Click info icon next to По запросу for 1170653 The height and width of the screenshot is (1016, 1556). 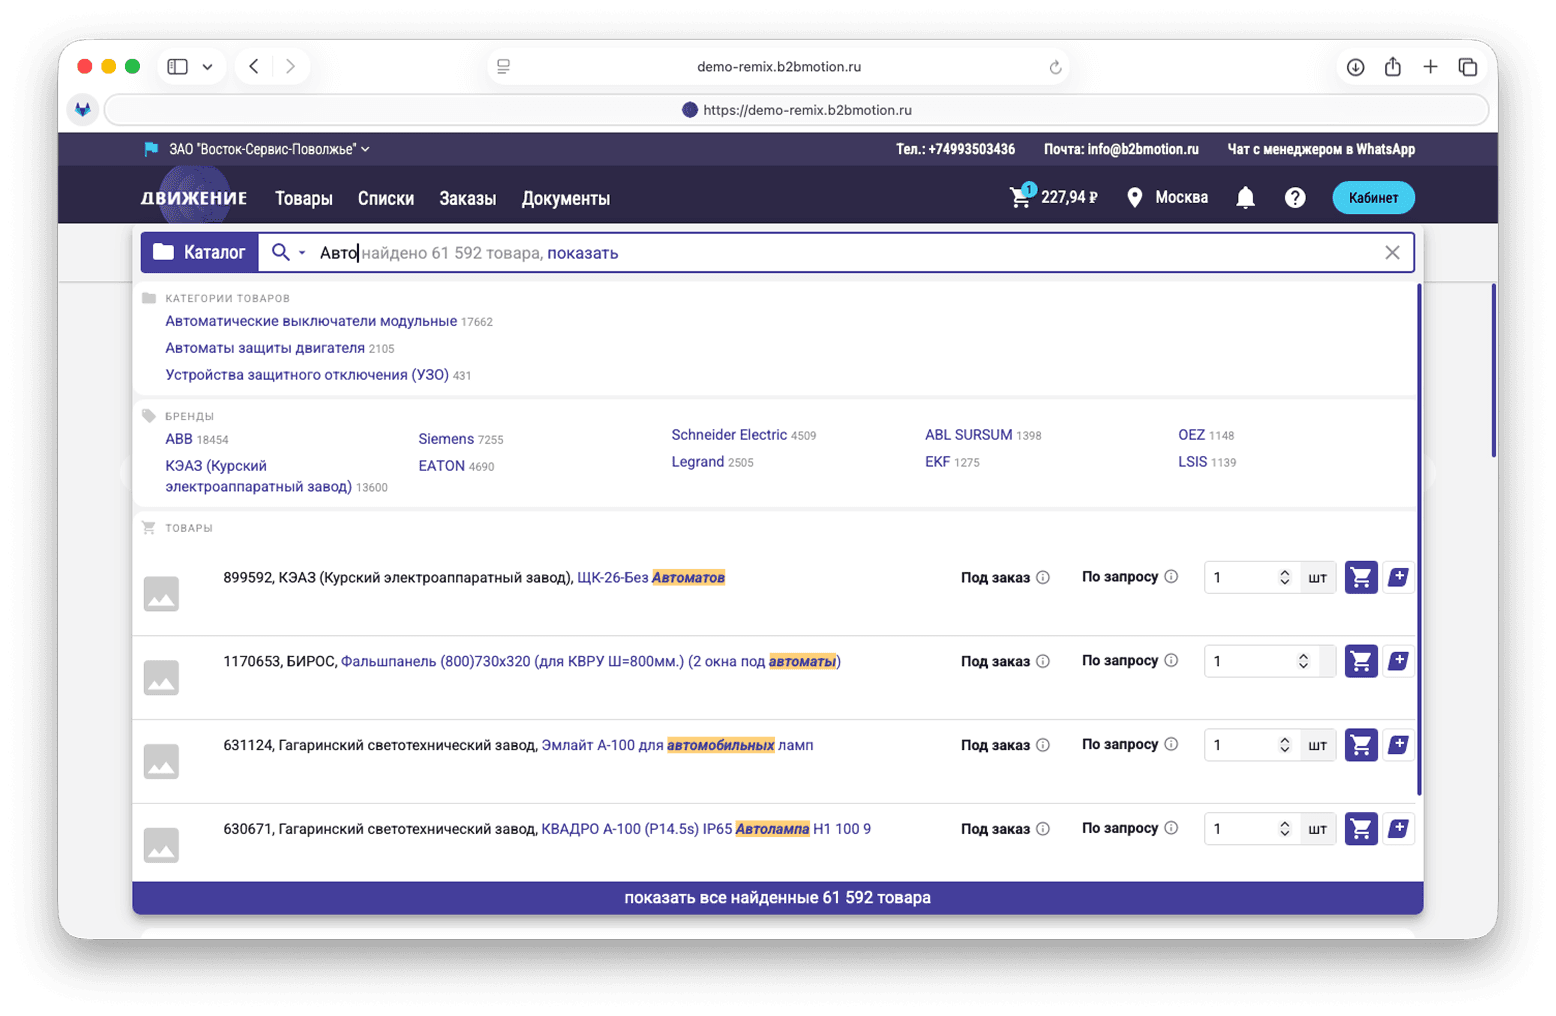1171,660
